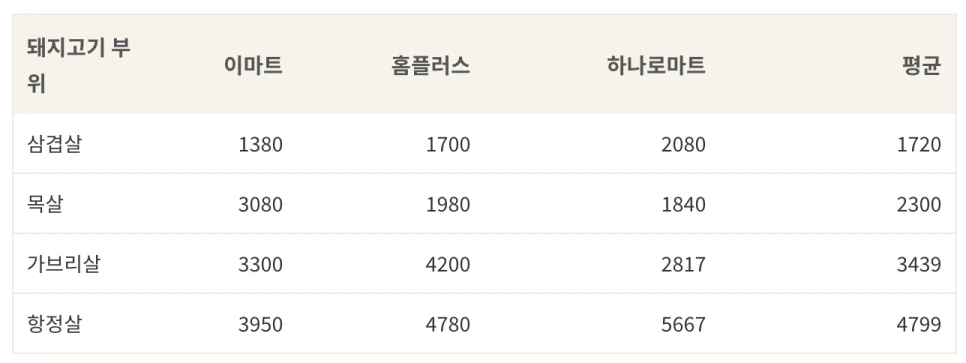Viewport: 966px width, 363px height.
Task: Select the 하나로마트 column header
Action: (x=656, y=65)
